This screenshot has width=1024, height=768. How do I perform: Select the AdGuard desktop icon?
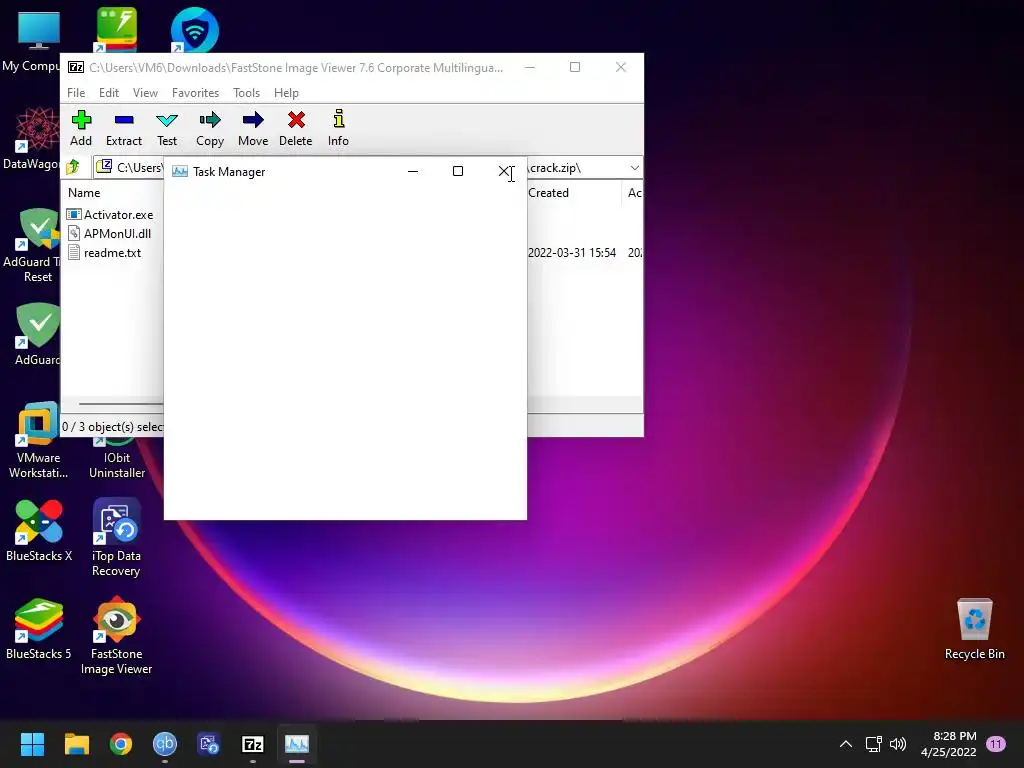coord(37,334)
